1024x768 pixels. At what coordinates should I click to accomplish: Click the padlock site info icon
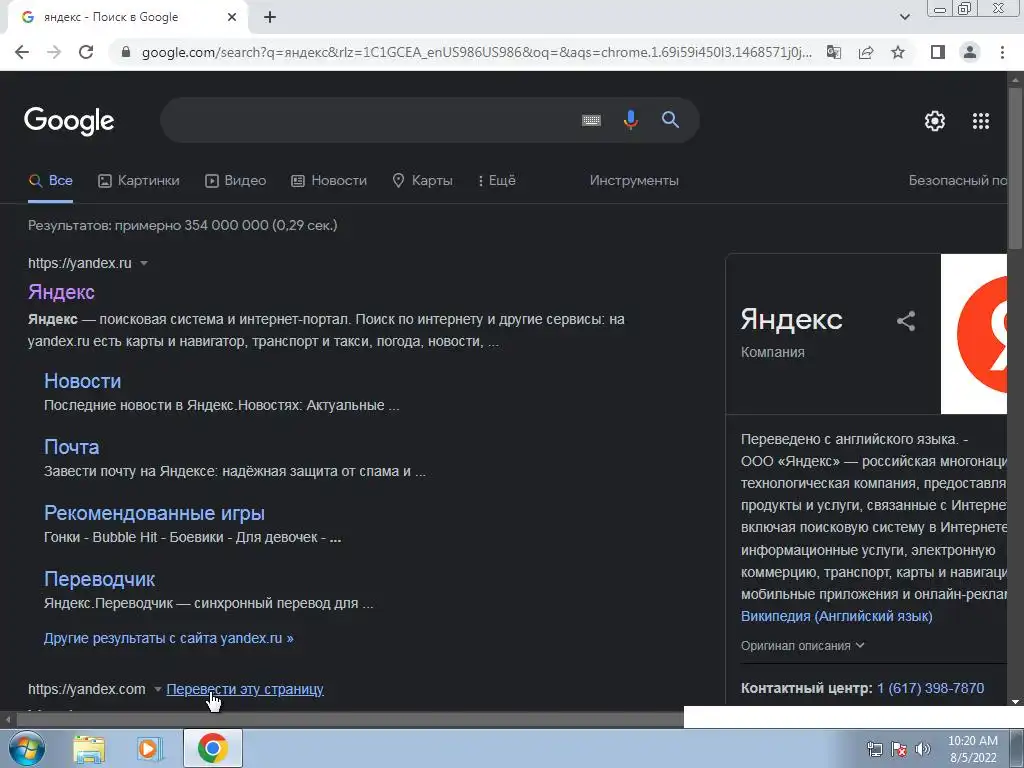coord(127,52)
